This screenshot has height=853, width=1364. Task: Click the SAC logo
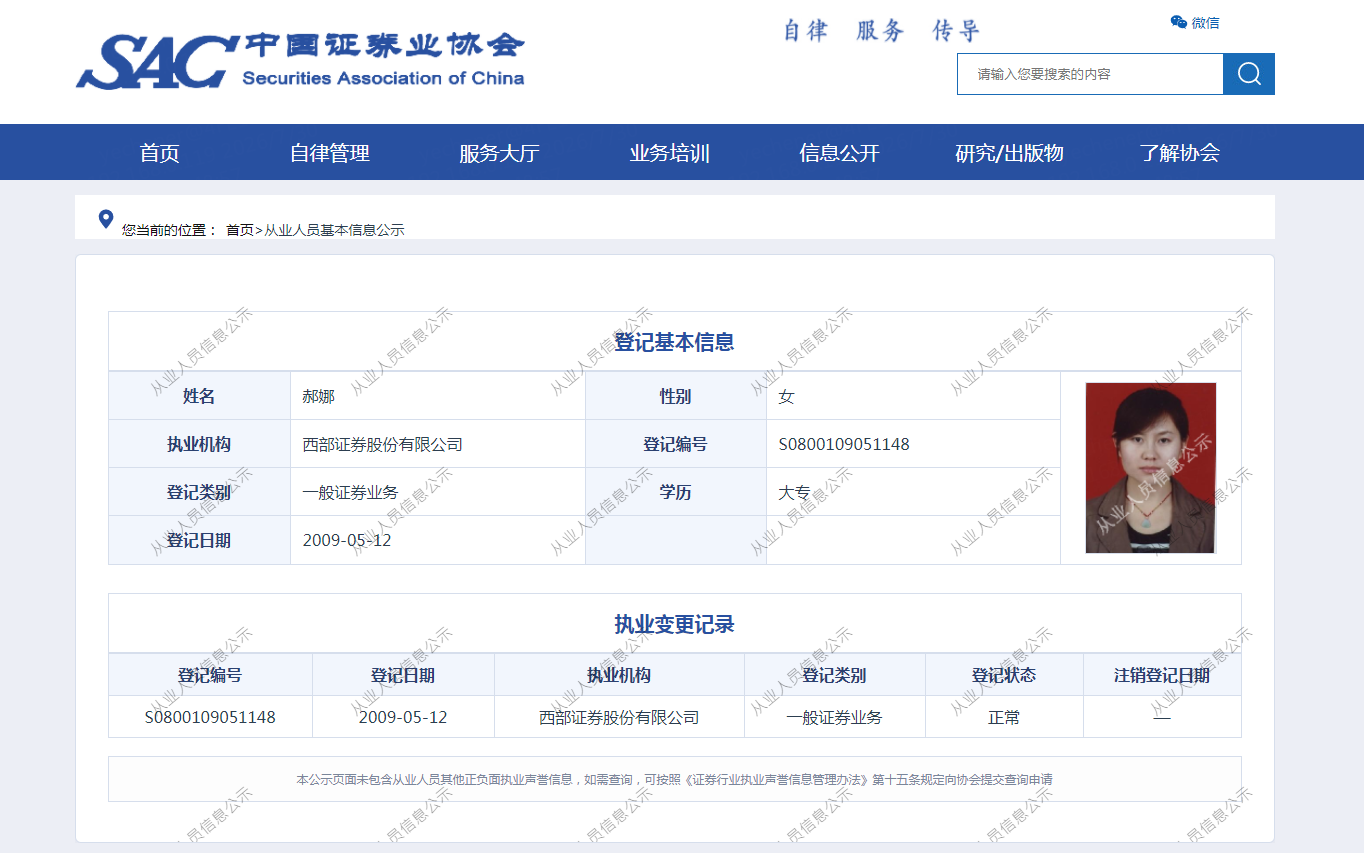(x=300, y=61)
